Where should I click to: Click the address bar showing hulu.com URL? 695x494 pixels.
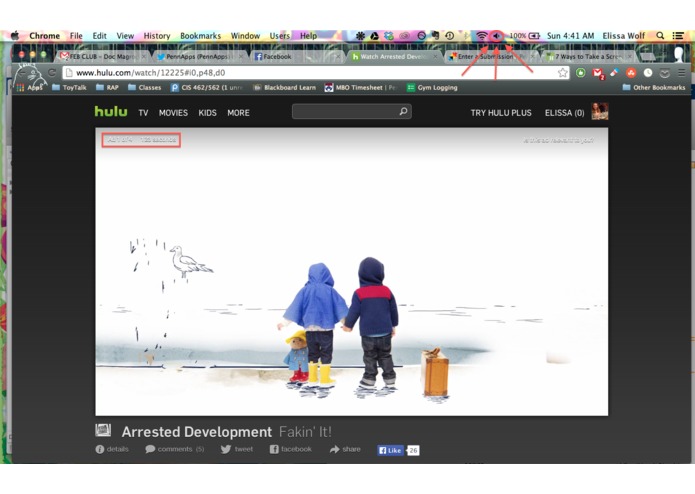tap(310, 73)
